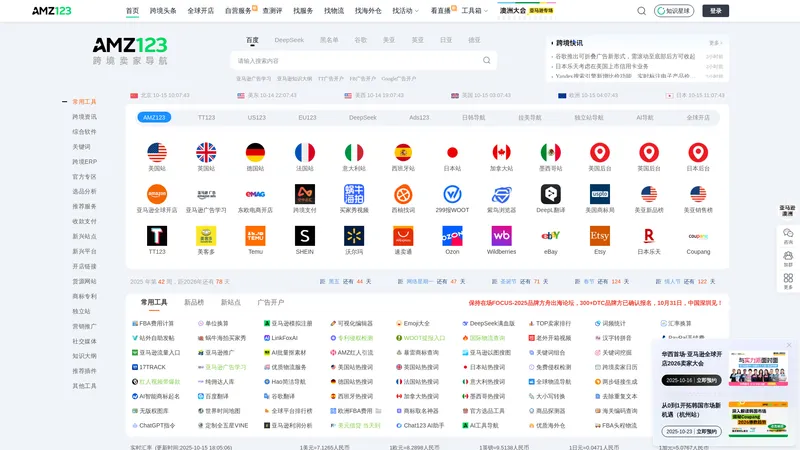Expand the 找活动 dropdown menu
This screenshot has width=800, height=450.
coord(405,11)
